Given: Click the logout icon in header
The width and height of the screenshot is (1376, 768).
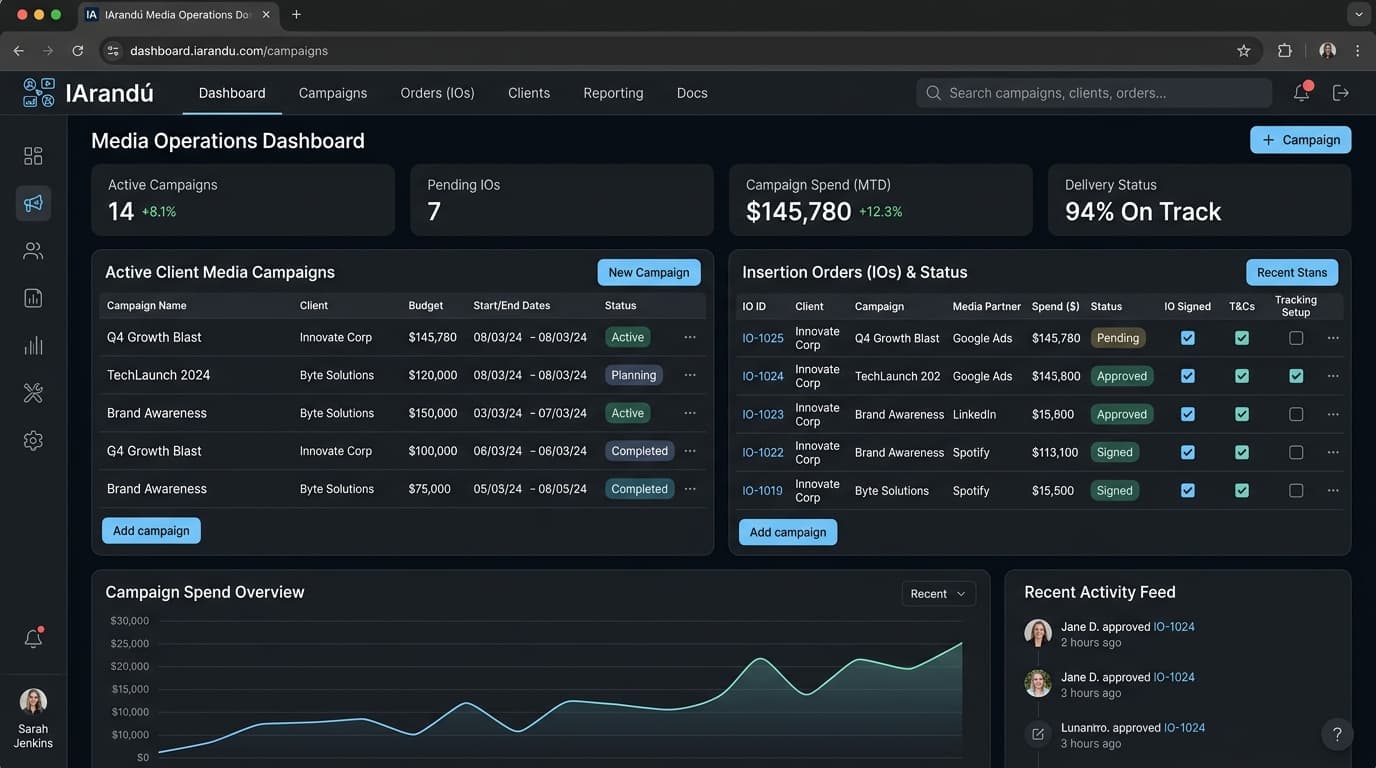Looking at the screenshot, I should [x=1341, y=93].
